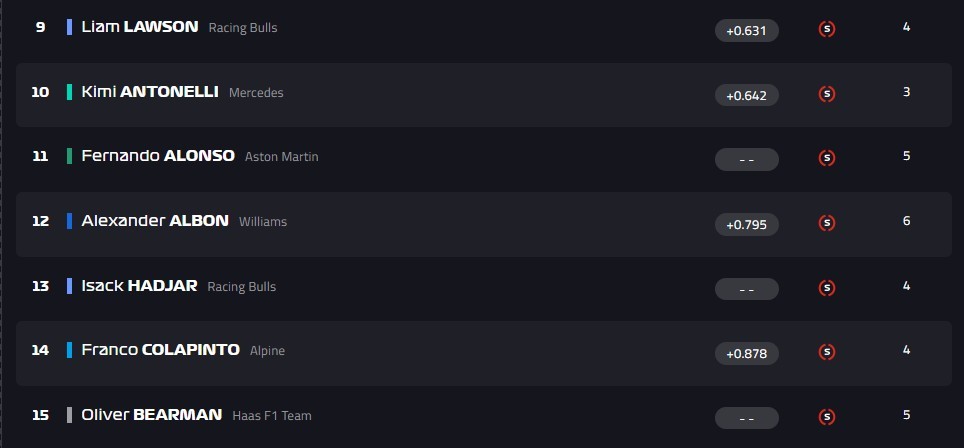This screenshot has height=448, width=964.
Task: Click the soft tyre icon in Alonso's row
Action: pos(827,158)
